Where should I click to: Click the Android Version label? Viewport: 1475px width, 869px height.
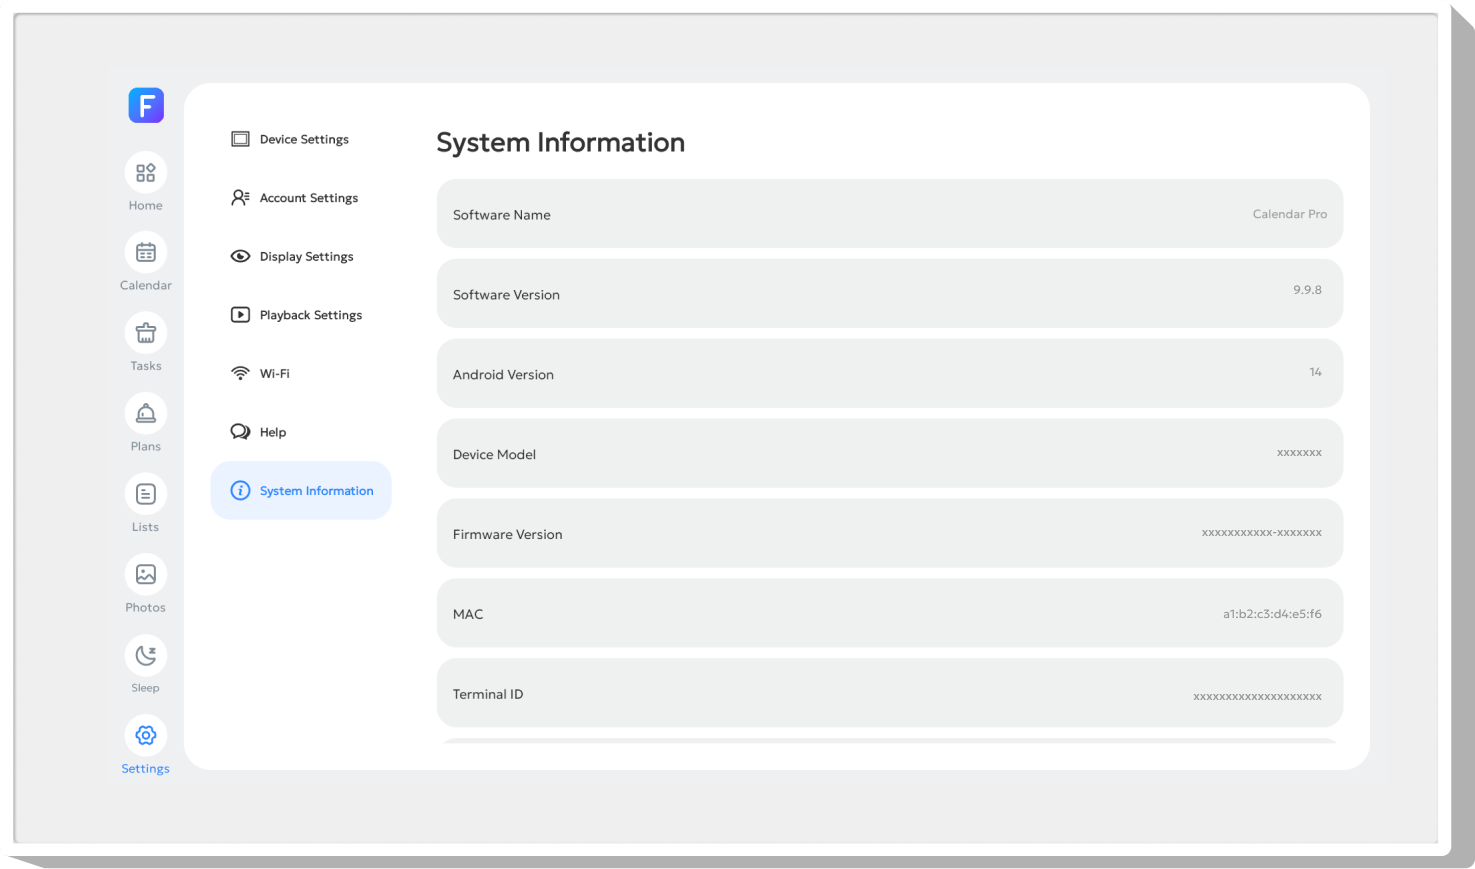pyautogui.click(x=503, y=375)
